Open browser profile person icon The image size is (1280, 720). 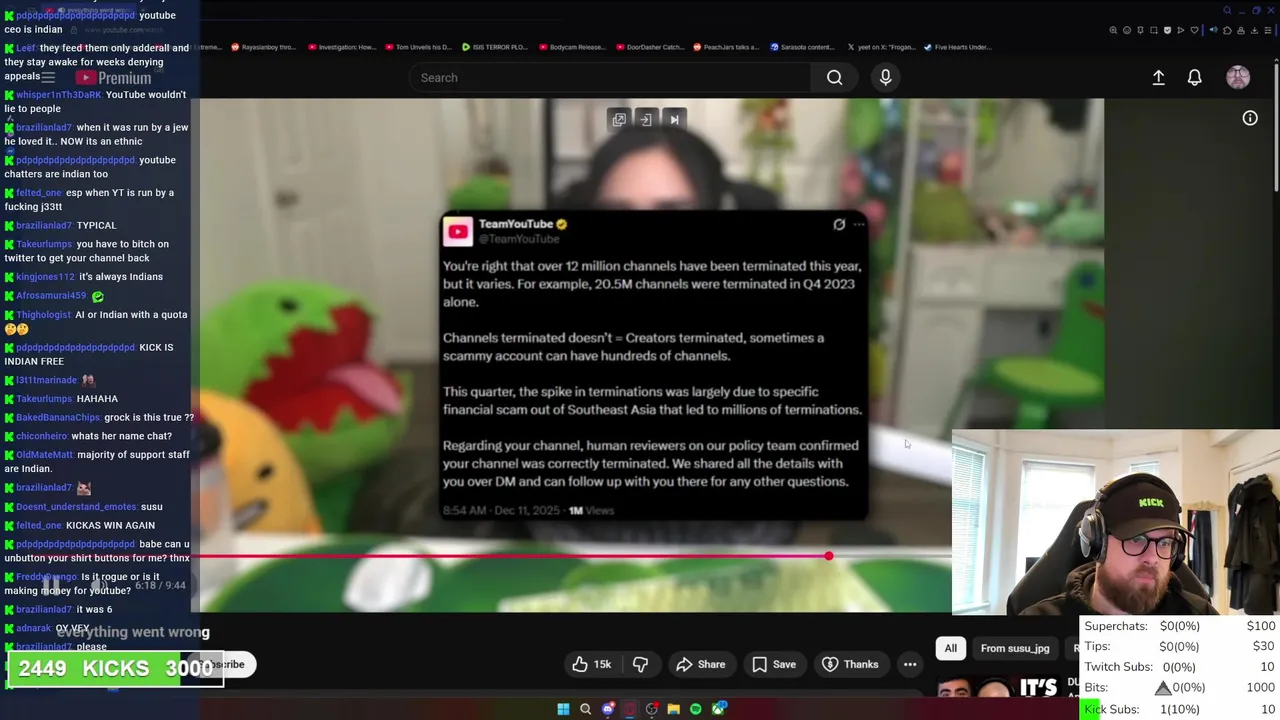click(x=1241, y=30)
